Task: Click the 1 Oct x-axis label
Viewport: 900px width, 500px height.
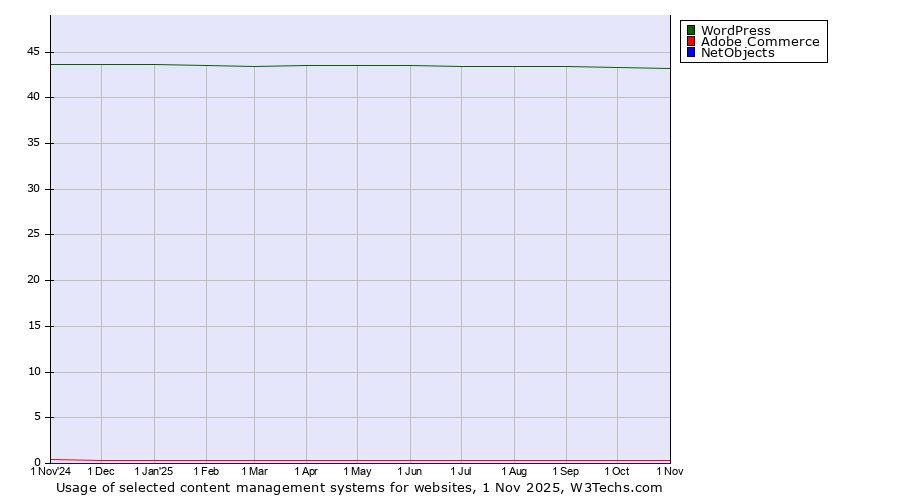Action: pos(617,471)
